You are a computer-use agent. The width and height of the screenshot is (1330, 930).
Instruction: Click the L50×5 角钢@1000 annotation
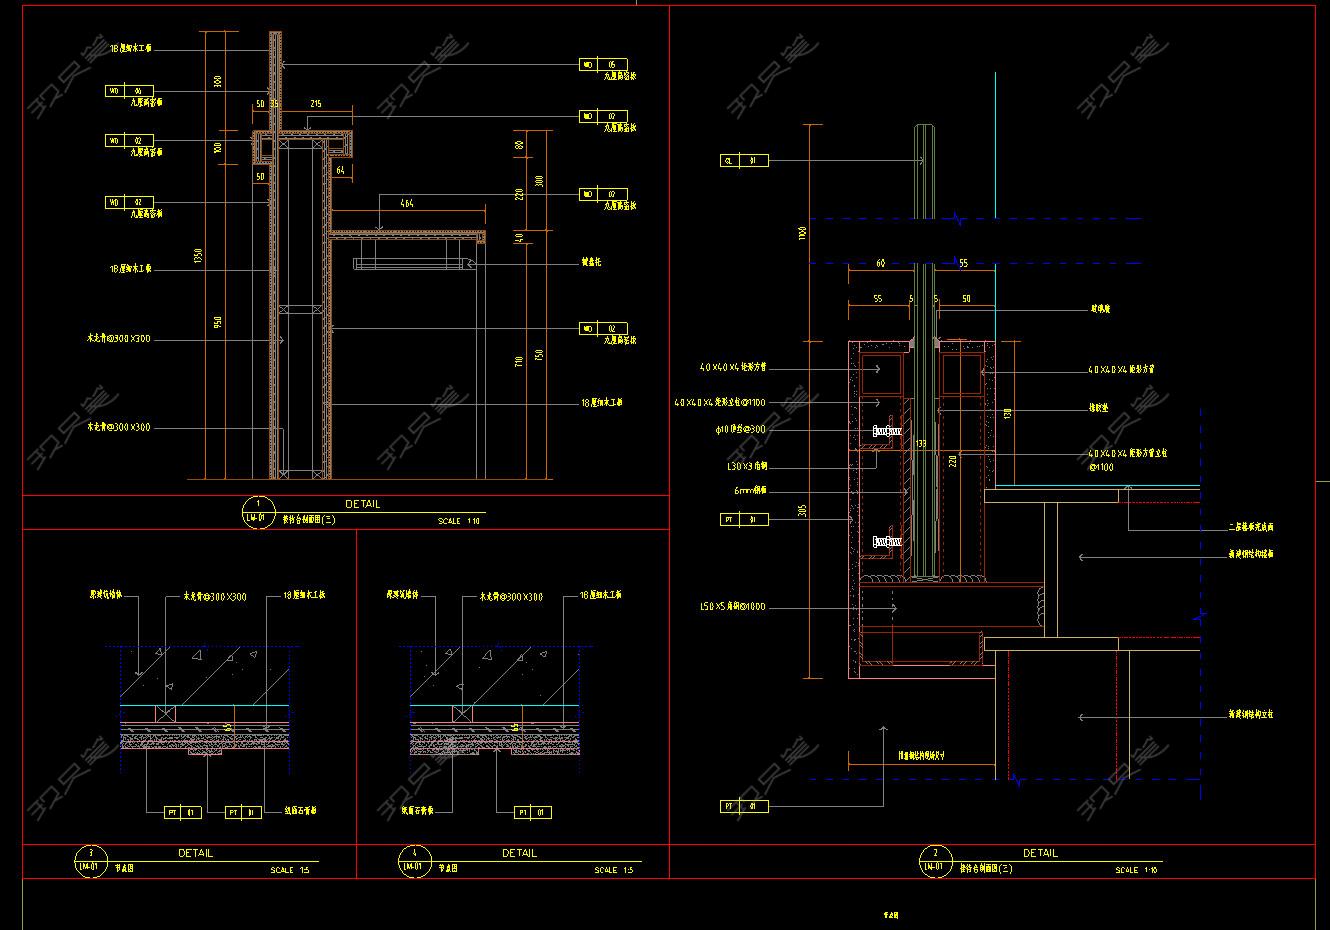tap(732, 606)
